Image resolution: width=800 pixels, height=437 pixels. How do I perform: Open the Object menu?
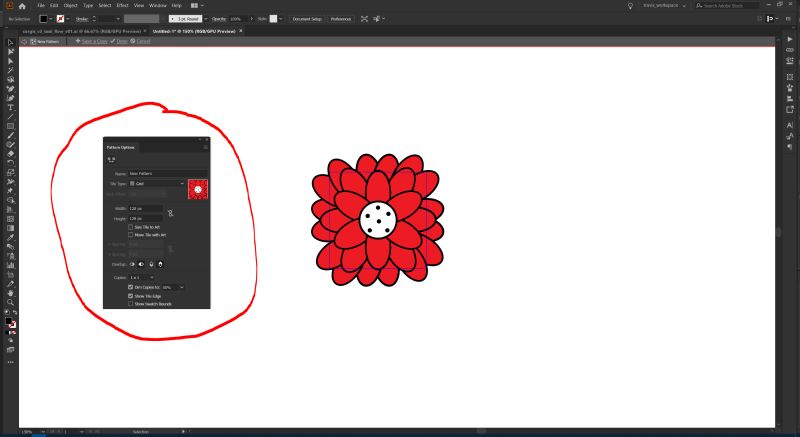tap(70, 6)
